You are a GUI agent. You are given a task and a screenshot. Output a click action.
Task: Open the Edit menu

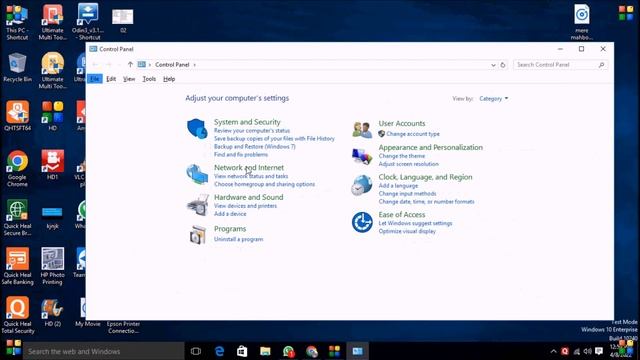(x=111, y=79)
